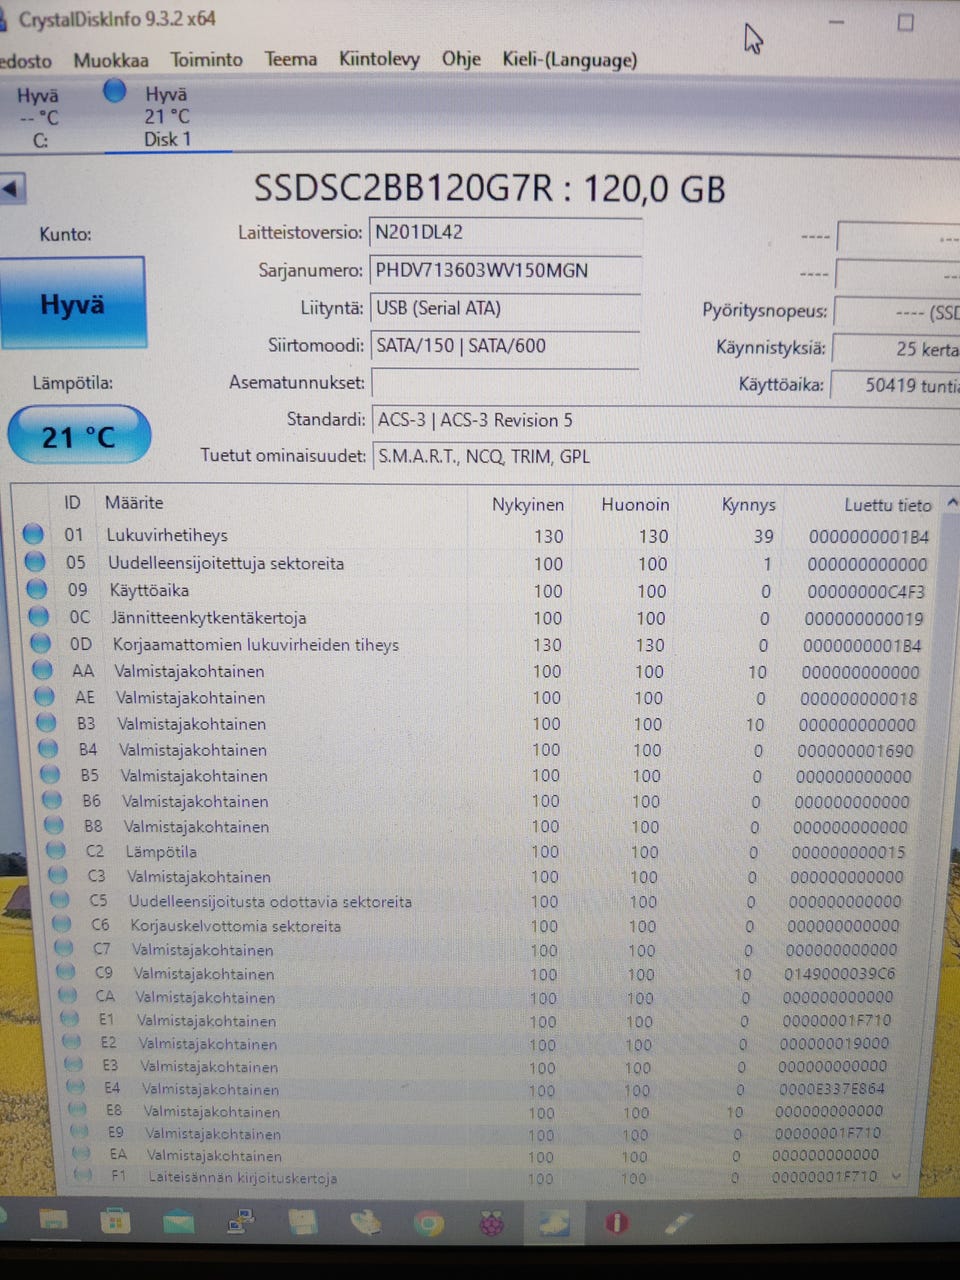Click the status circle for row 09 Käyttöaika

click(x=37, y=589)
